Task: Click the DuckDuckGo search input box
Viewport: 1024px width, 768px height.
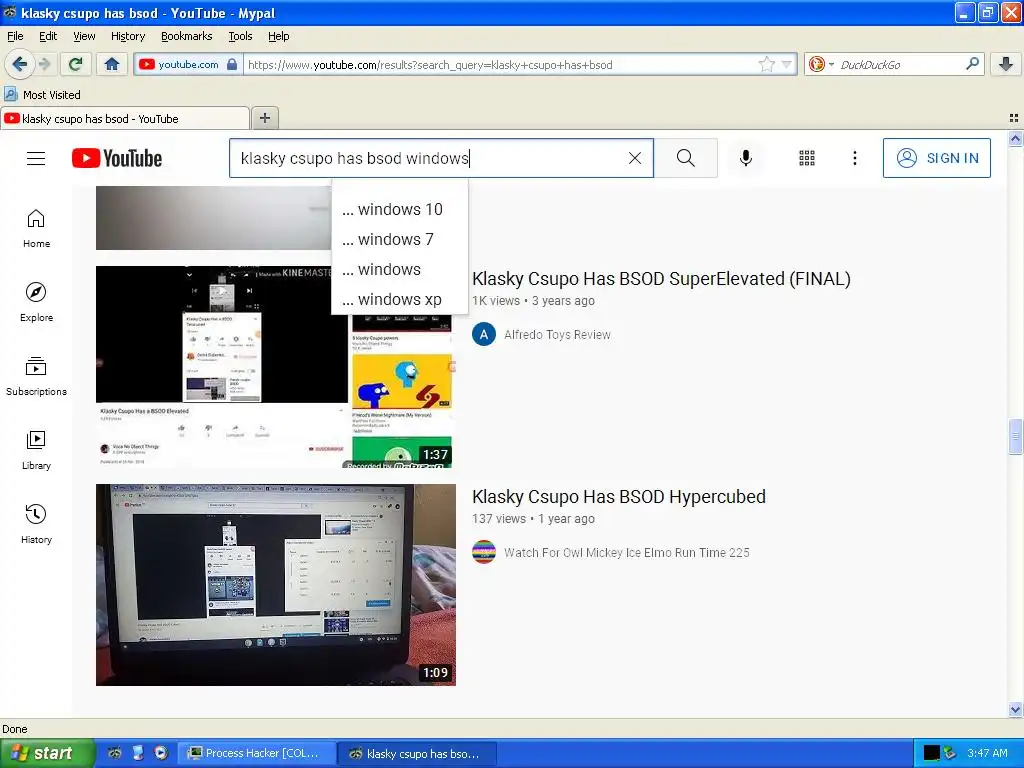Action: [x=900, y=65]
